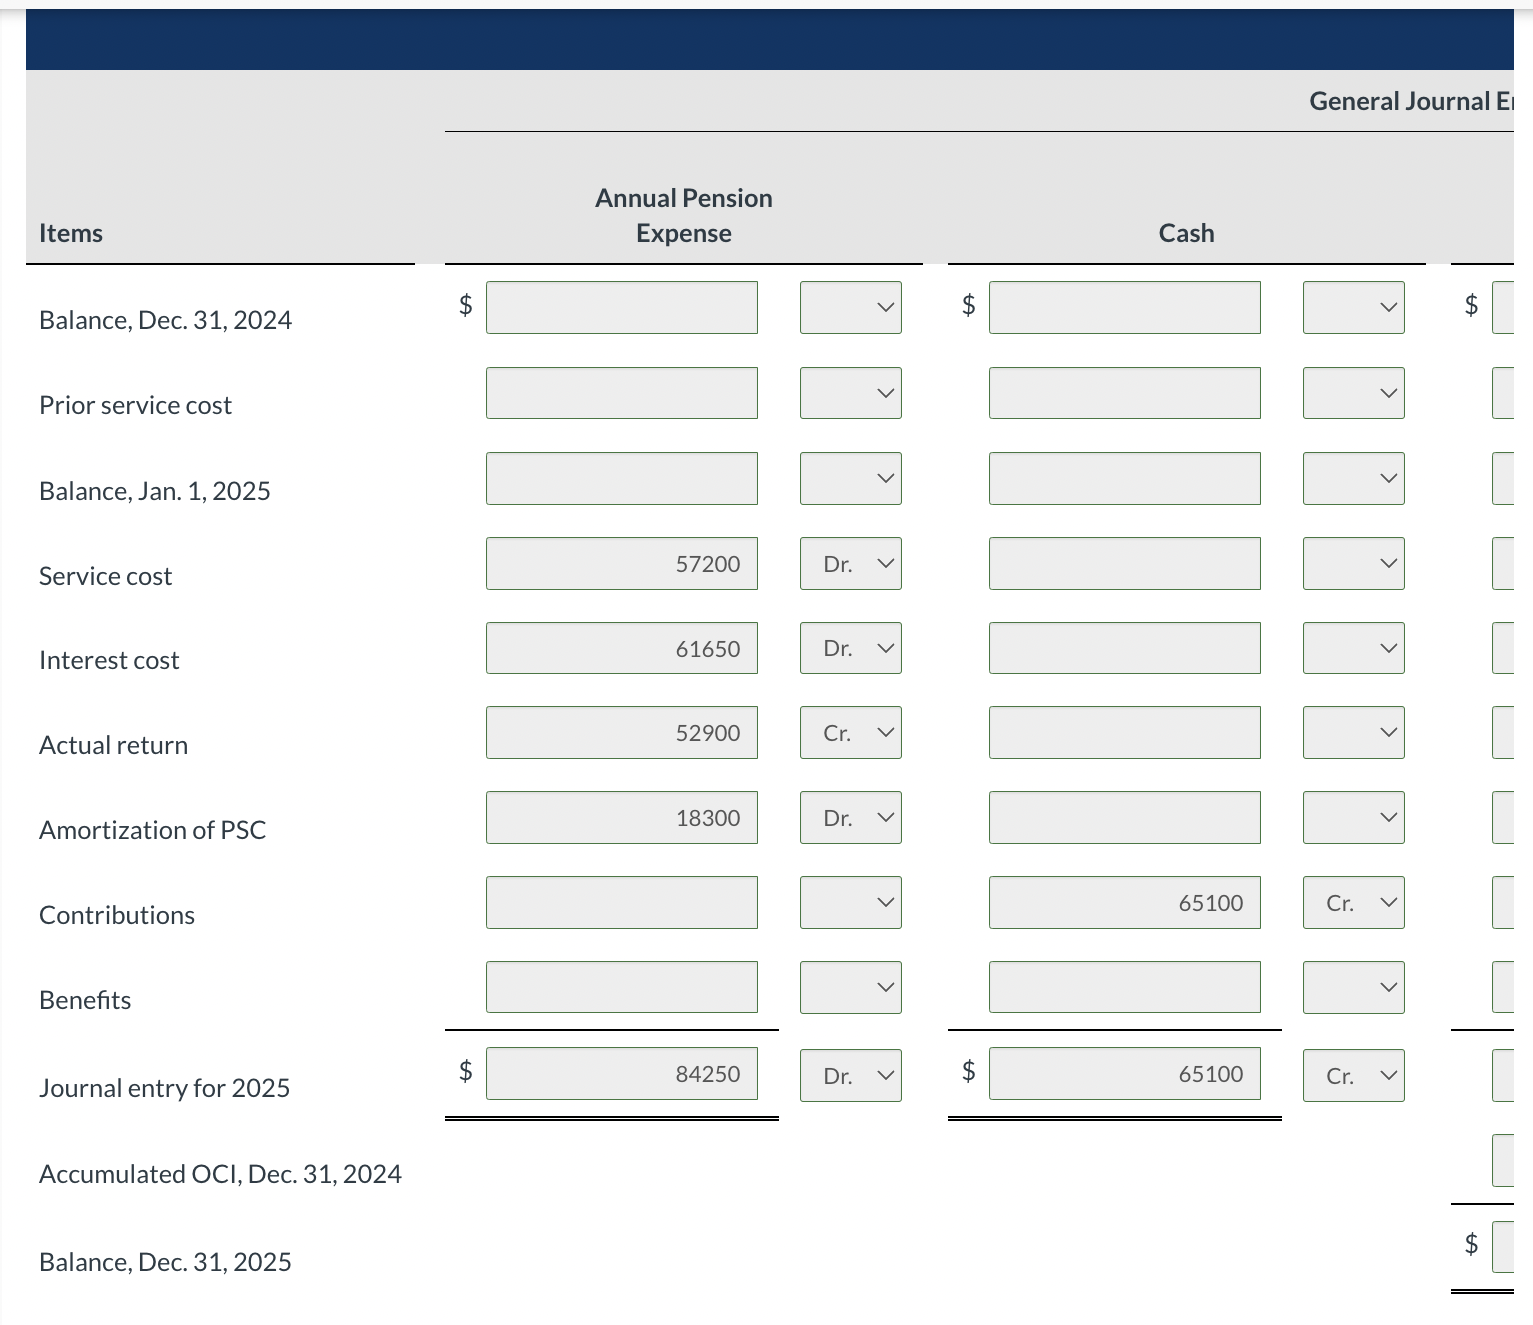Select Amortization of PSC field showing 18300
Image resolution: width=1533 pixels, height=1325 pixels.
(622, 818)
